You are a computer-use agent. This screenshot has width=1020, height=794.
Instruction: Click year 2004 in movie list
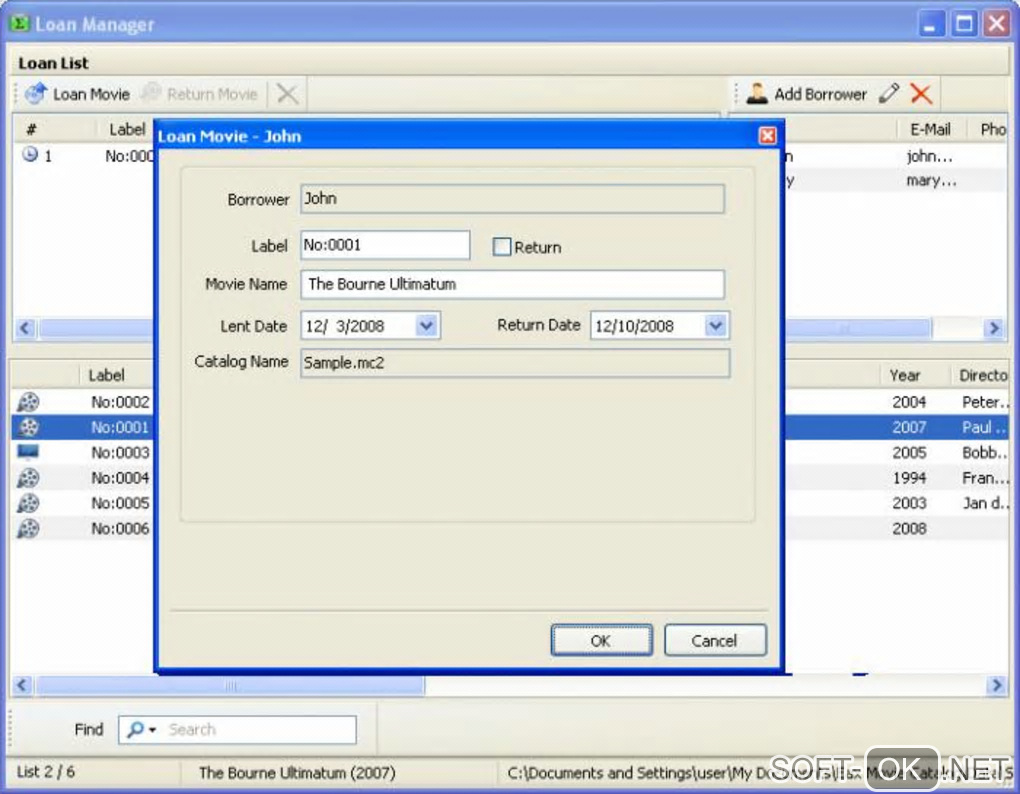(909, 402)
